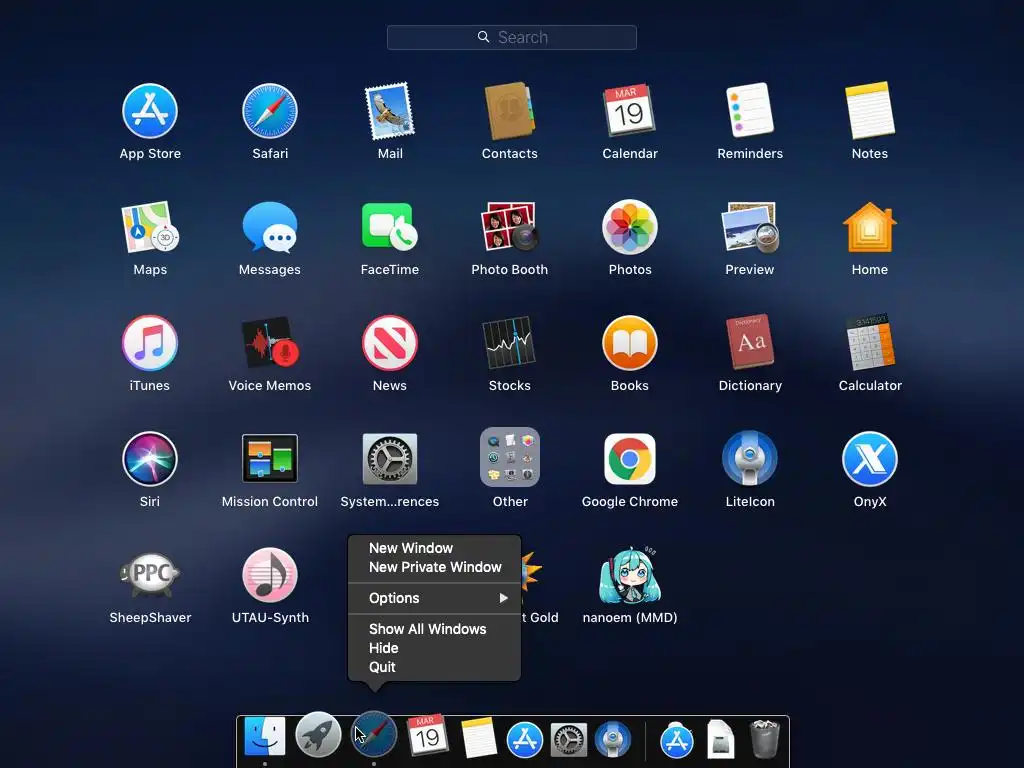Open Calendar from the Dock

tap(427, 735)
